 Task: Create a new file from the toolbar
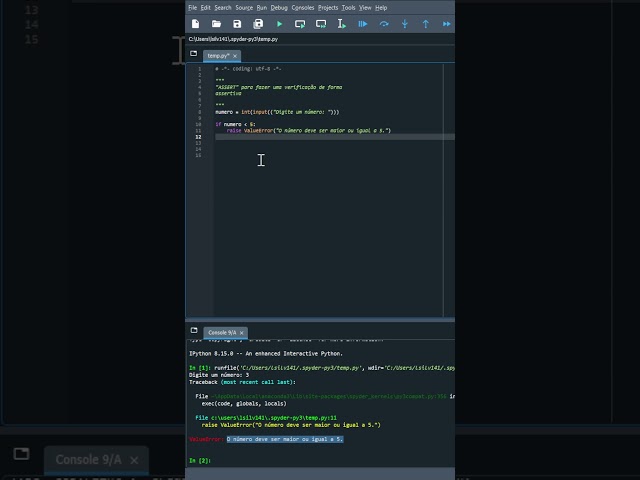click(x=196, y=24)
